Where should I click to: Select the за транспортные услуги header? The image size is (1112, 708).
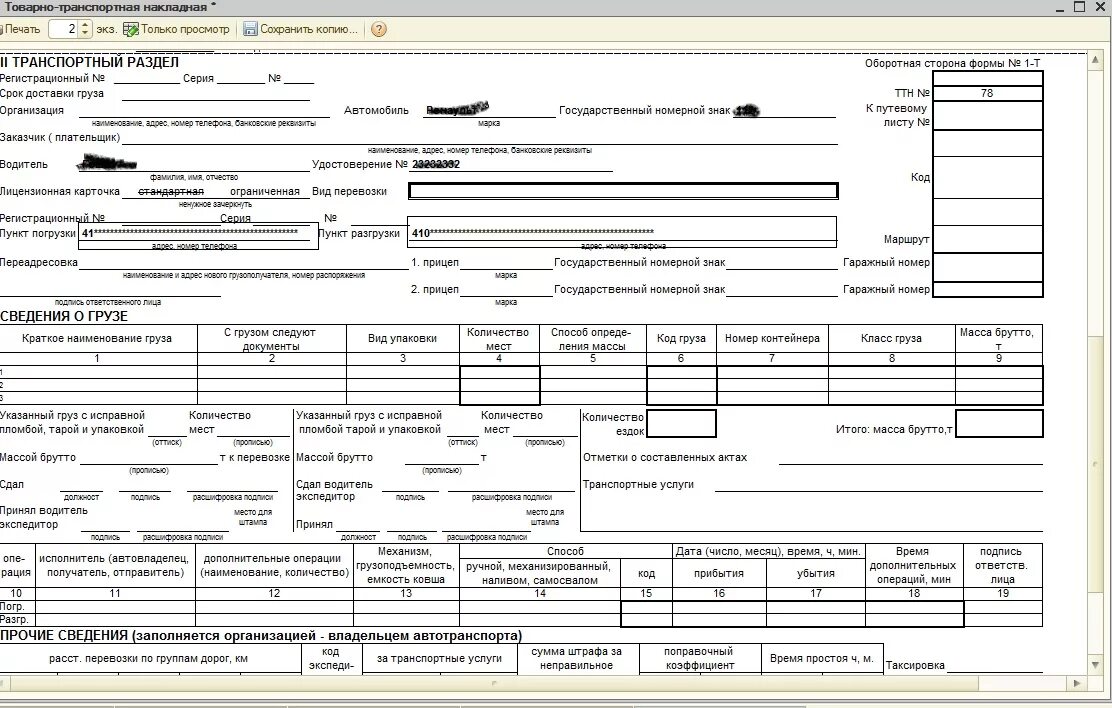439,658
